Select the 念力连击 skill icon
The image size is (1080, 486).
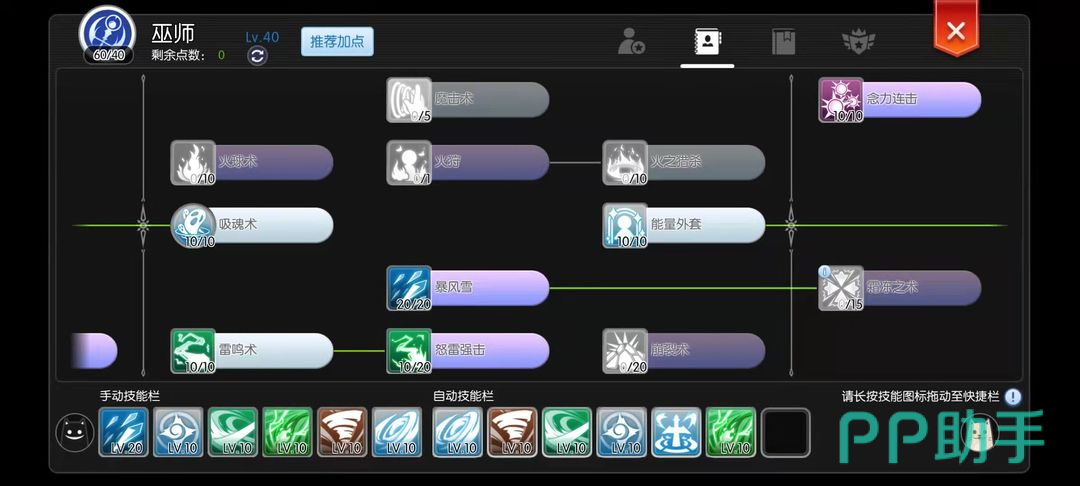click(x=841, y=100)
